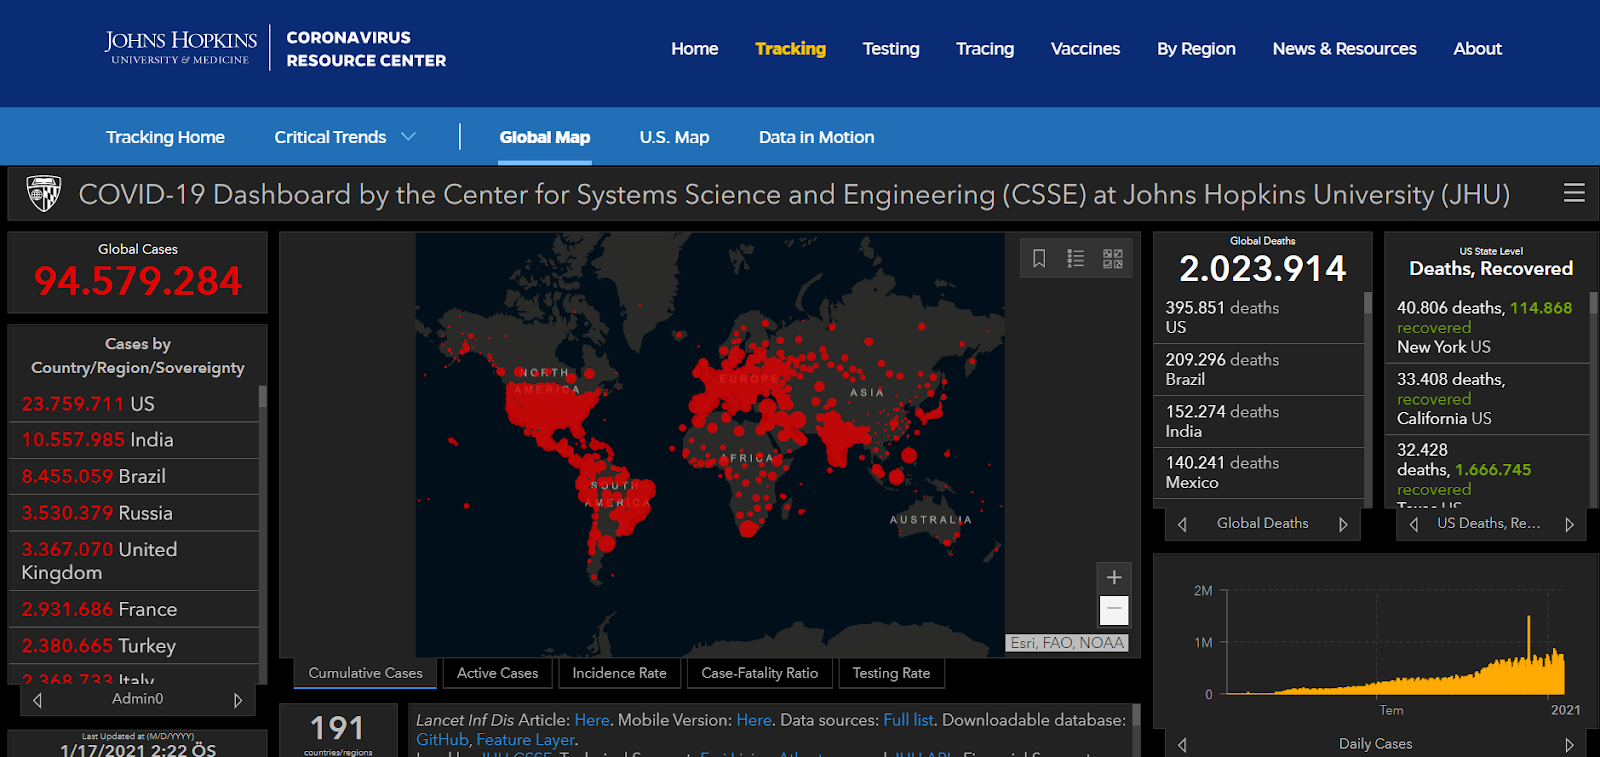Select the Cumulative Cases map tab

pos(365,673)
